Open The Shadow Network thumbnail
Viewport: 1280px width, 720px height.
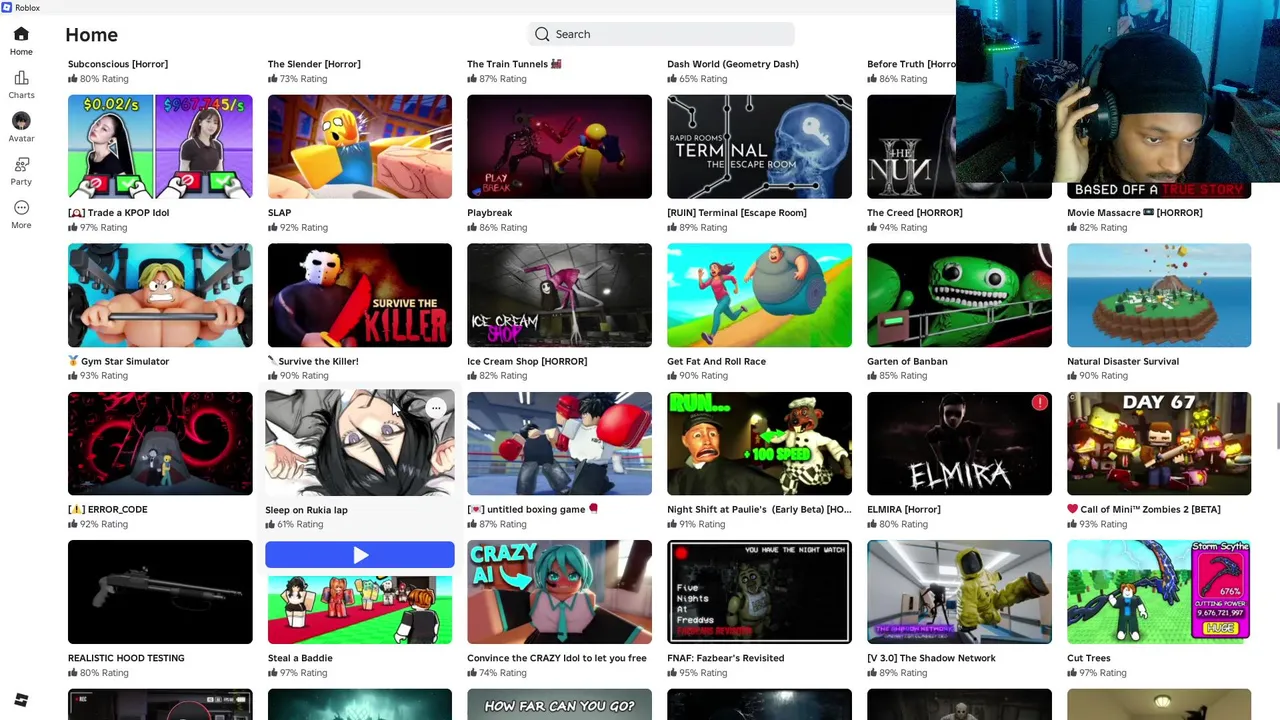(959, 592)
